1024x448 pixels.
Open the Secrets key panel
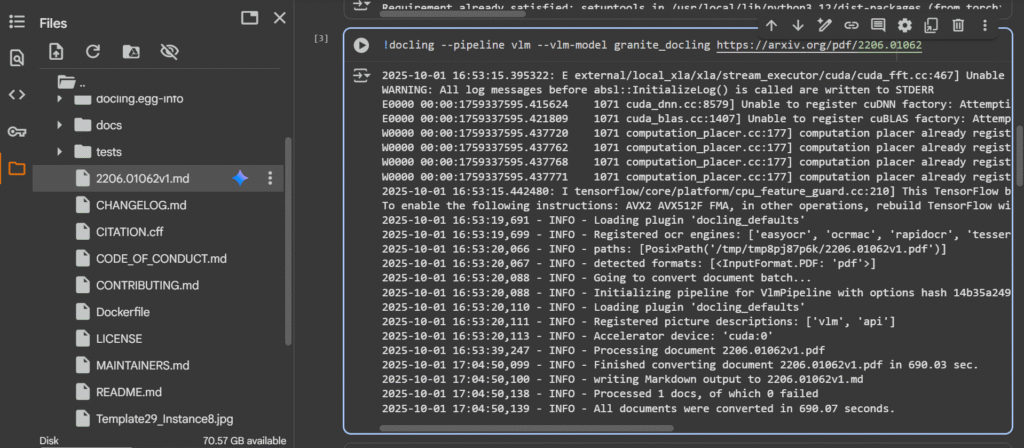coord(16,131)
